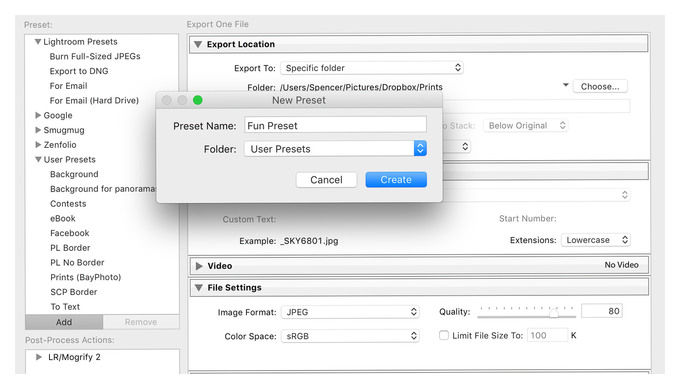Open the partially hidden dropdown under Below Original
This screenshot has width=680, height=389.
(464, 146)
